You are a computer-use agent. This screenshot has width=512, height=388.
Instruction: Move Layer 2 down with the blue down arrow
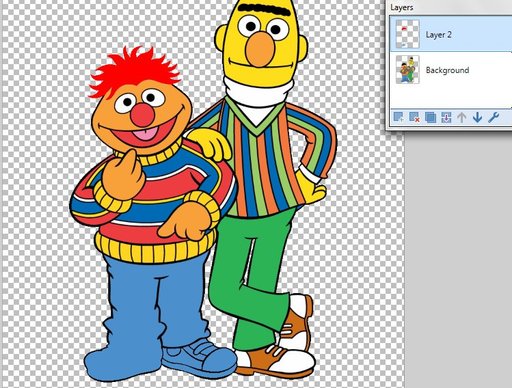[477, 117]
